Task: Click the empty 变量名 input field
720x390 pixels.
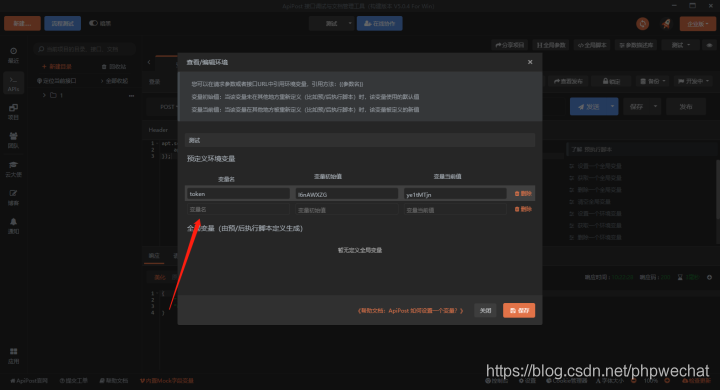Action: [238, 209]
